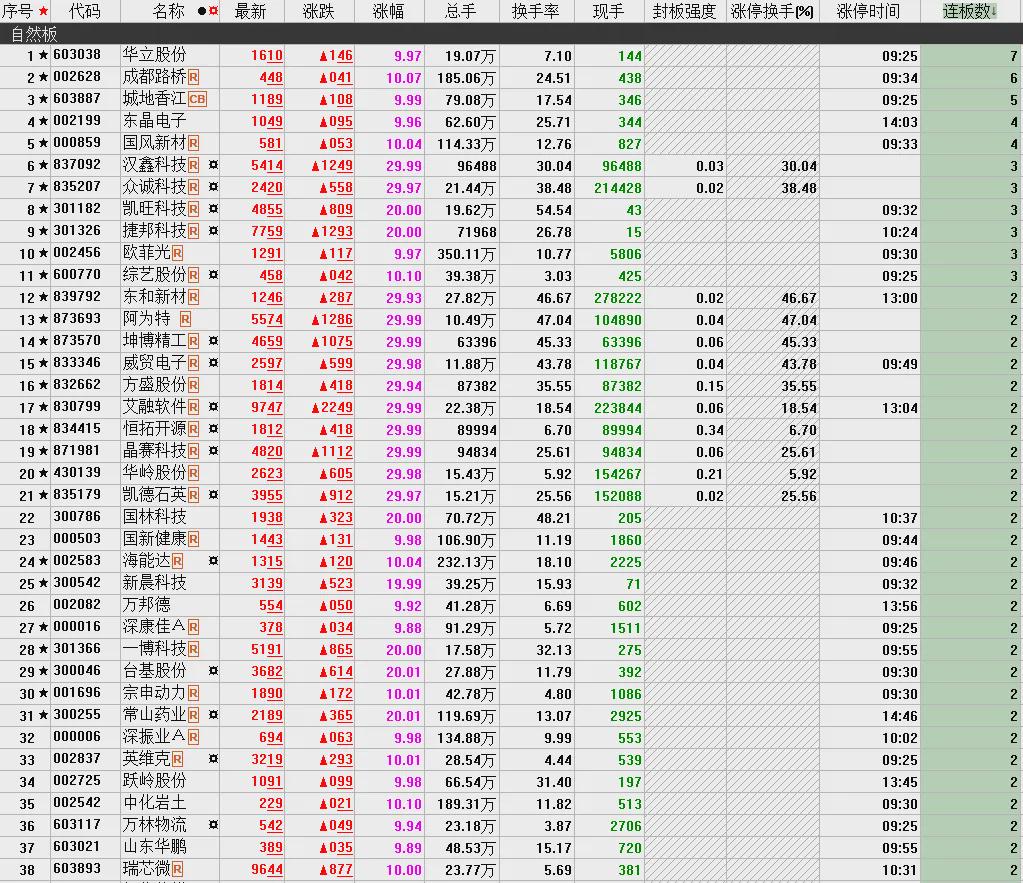Click the sun marker icon in 万林物流 row
1023x883 pixels.
point(213,825)
